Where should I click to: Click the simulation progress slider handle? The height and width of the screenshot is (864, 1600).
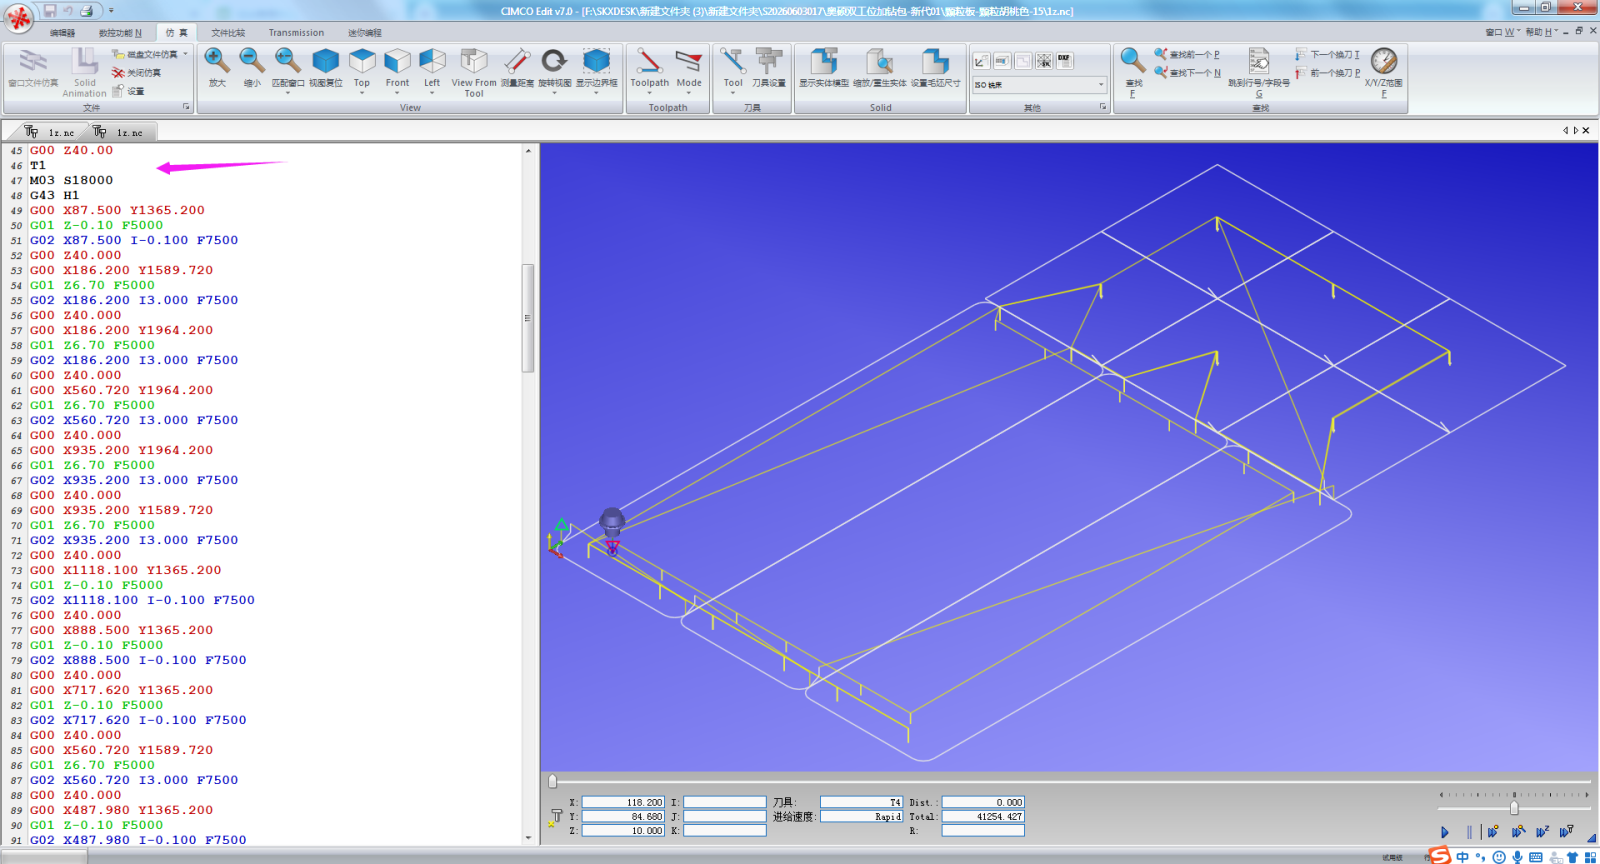coord(552,781)
